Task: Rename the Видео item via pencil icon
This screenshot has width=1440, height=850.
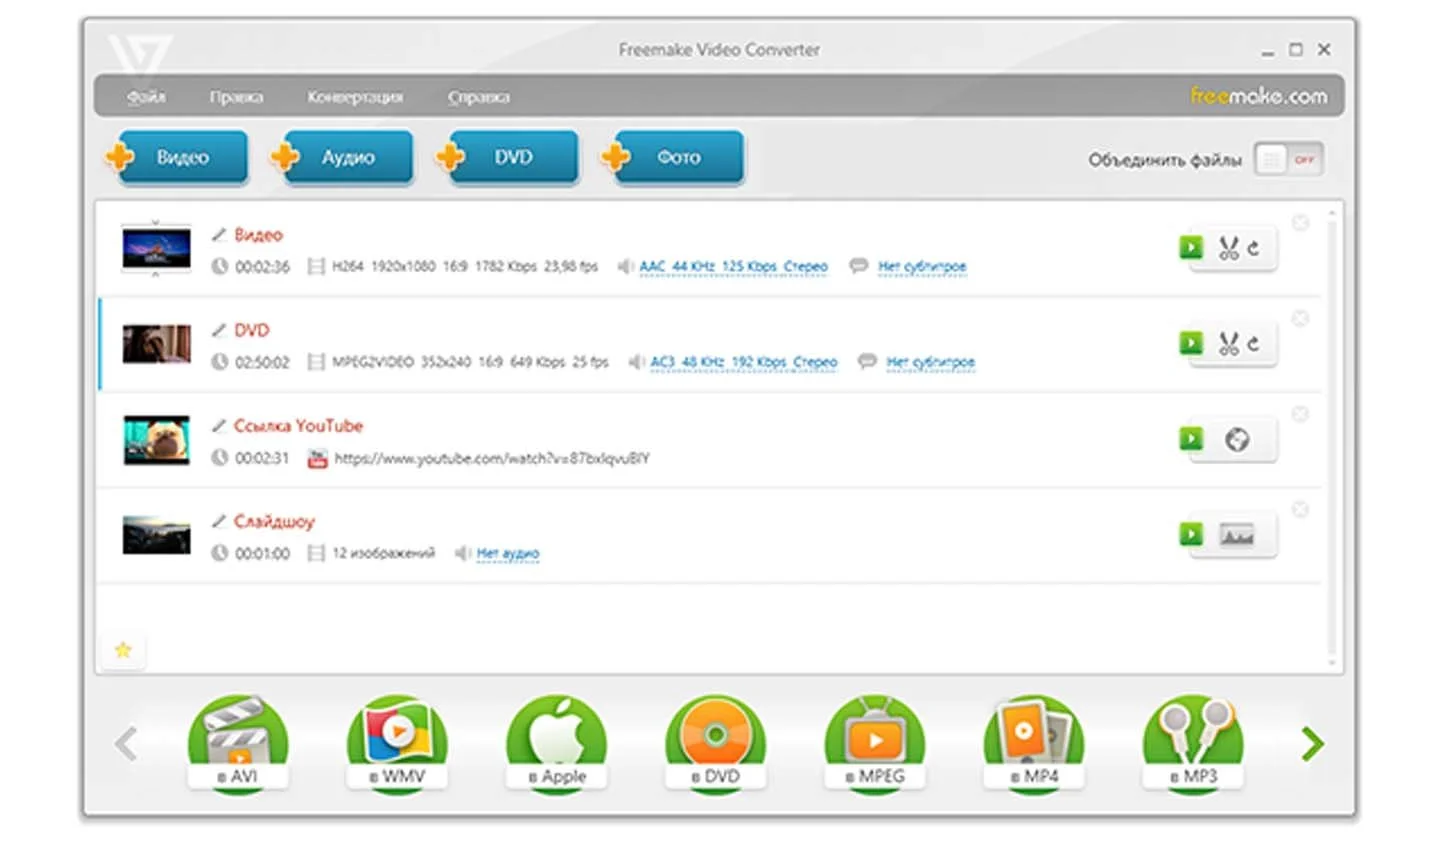Action: [219, 234]
